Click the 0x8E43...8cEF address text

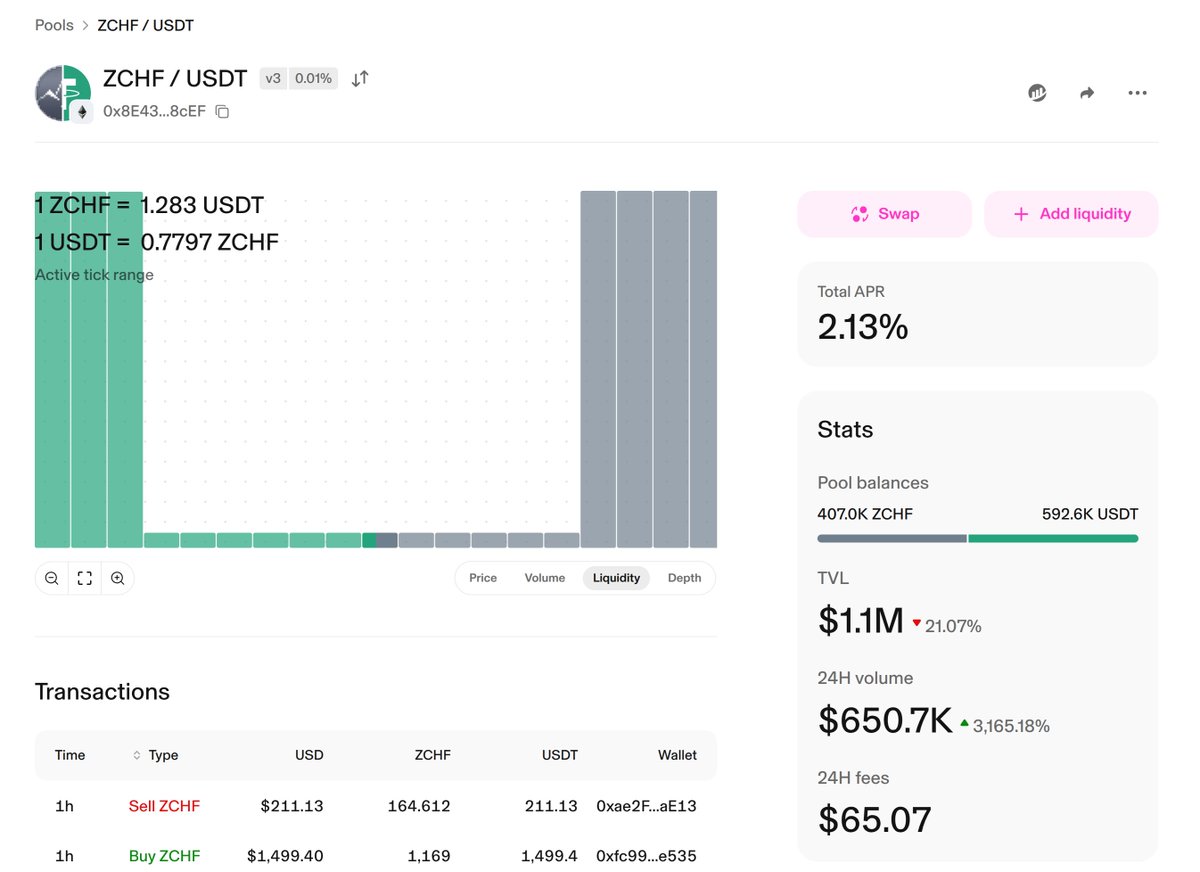[154, 112]
